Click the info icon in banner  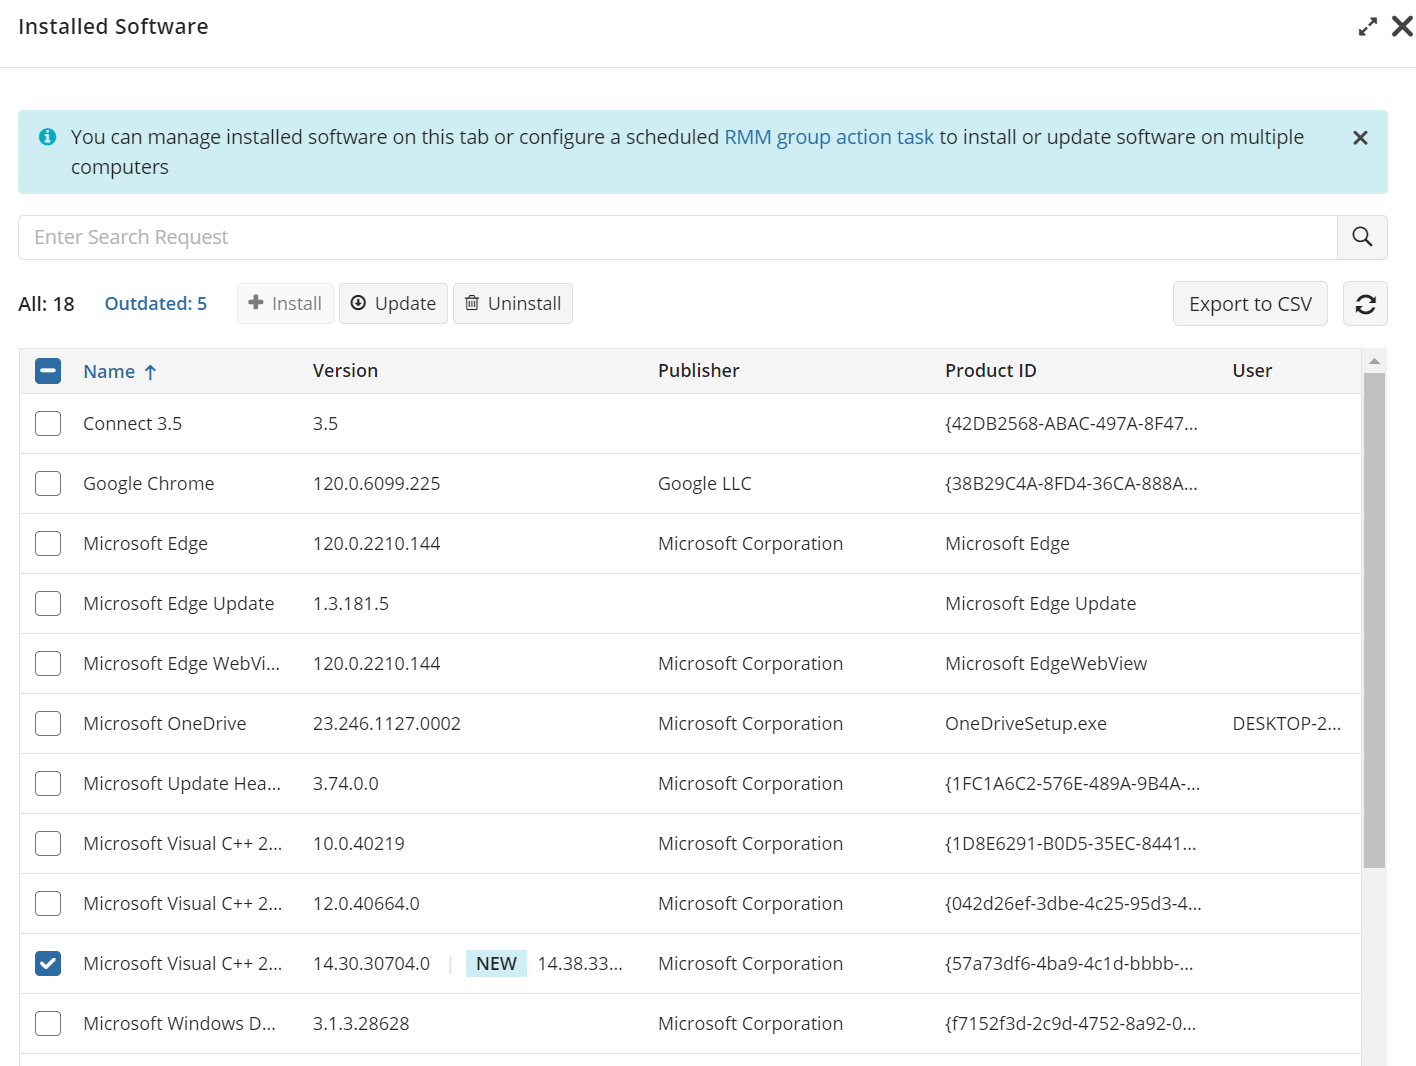tap(47, 137)
